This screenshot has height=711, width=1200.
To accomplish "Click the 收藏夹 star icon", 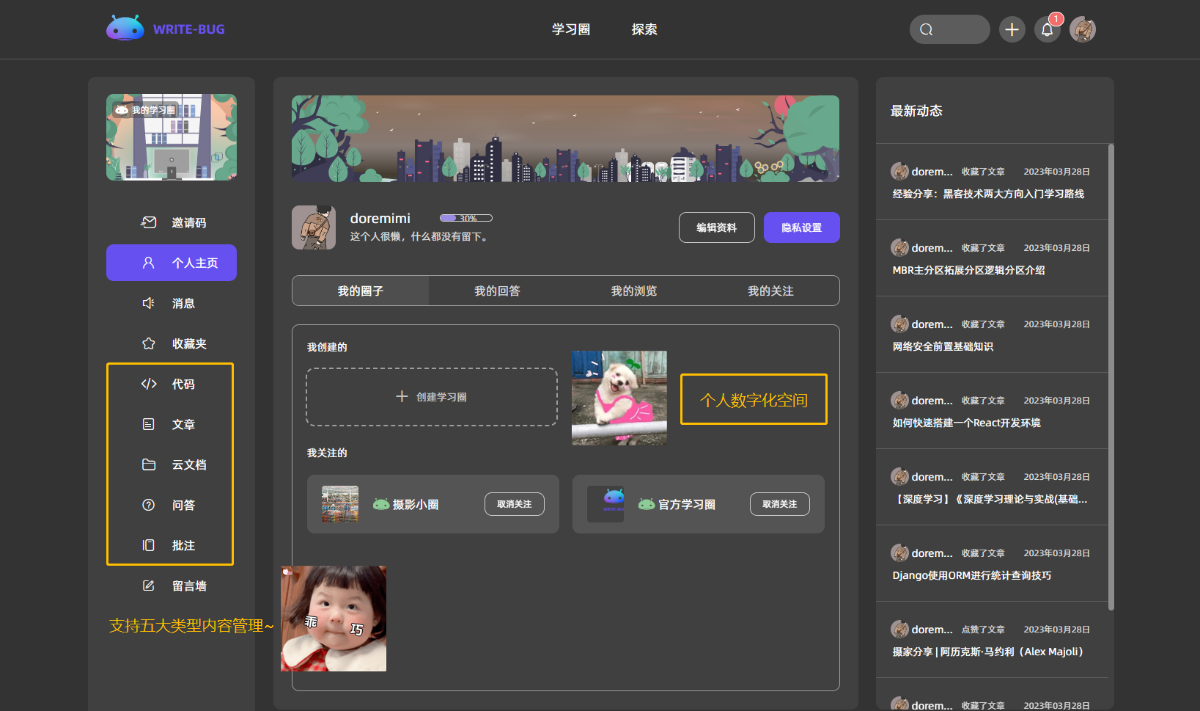I will 148,343.
